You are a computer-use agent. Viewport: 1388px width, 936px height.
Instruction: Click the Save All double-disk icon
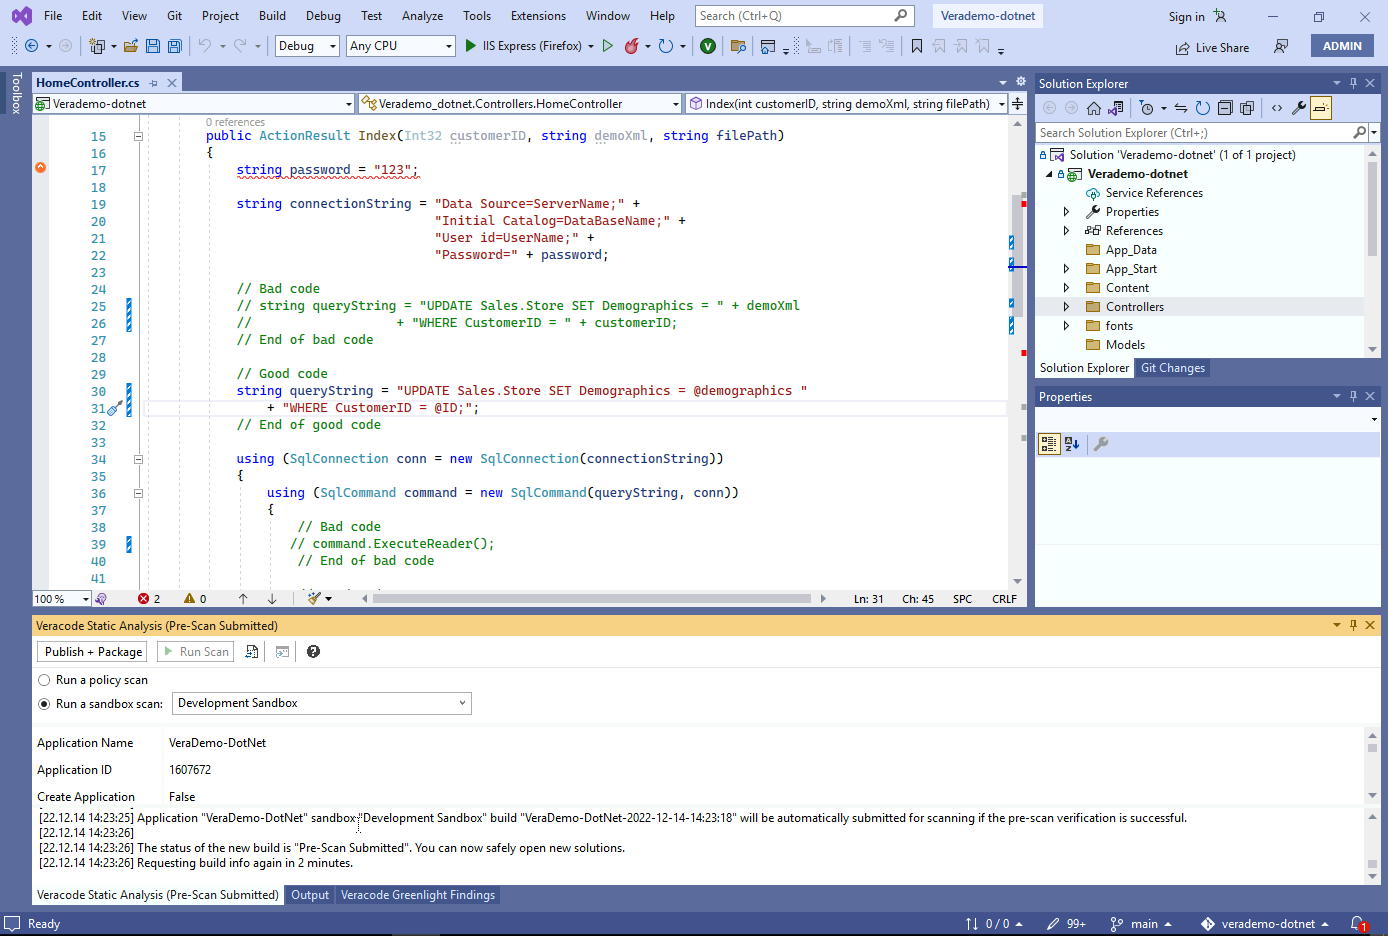click(175, 46)
